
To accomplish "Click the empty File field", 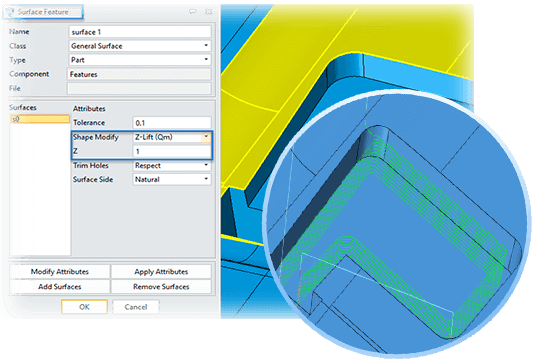I will click(x=139, y=88).
